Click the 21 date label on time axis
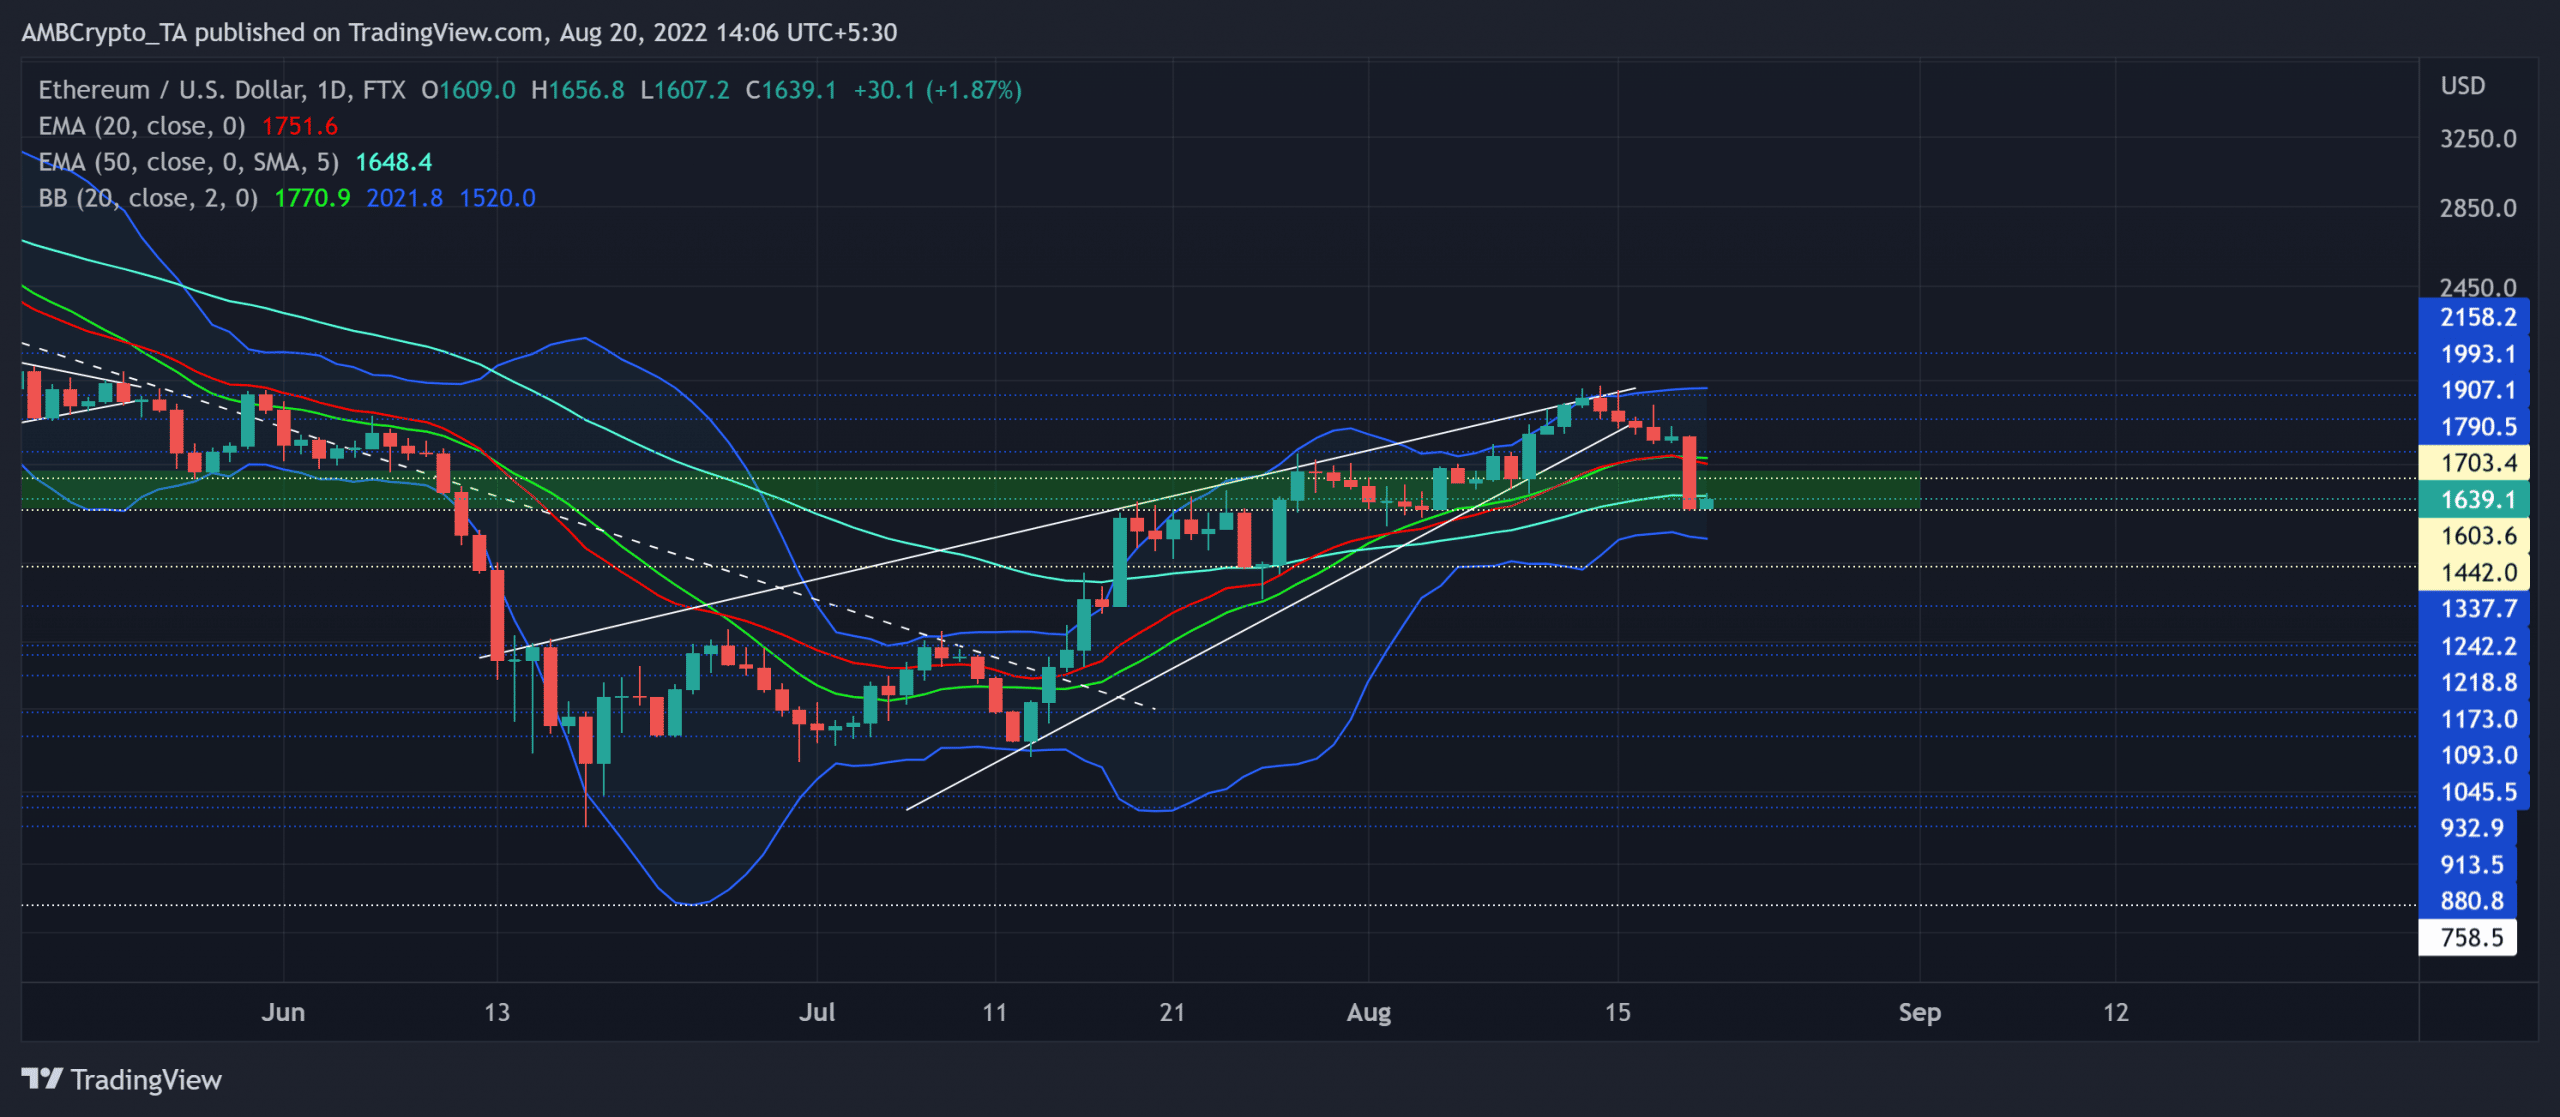 [x=1172, y=1012]
